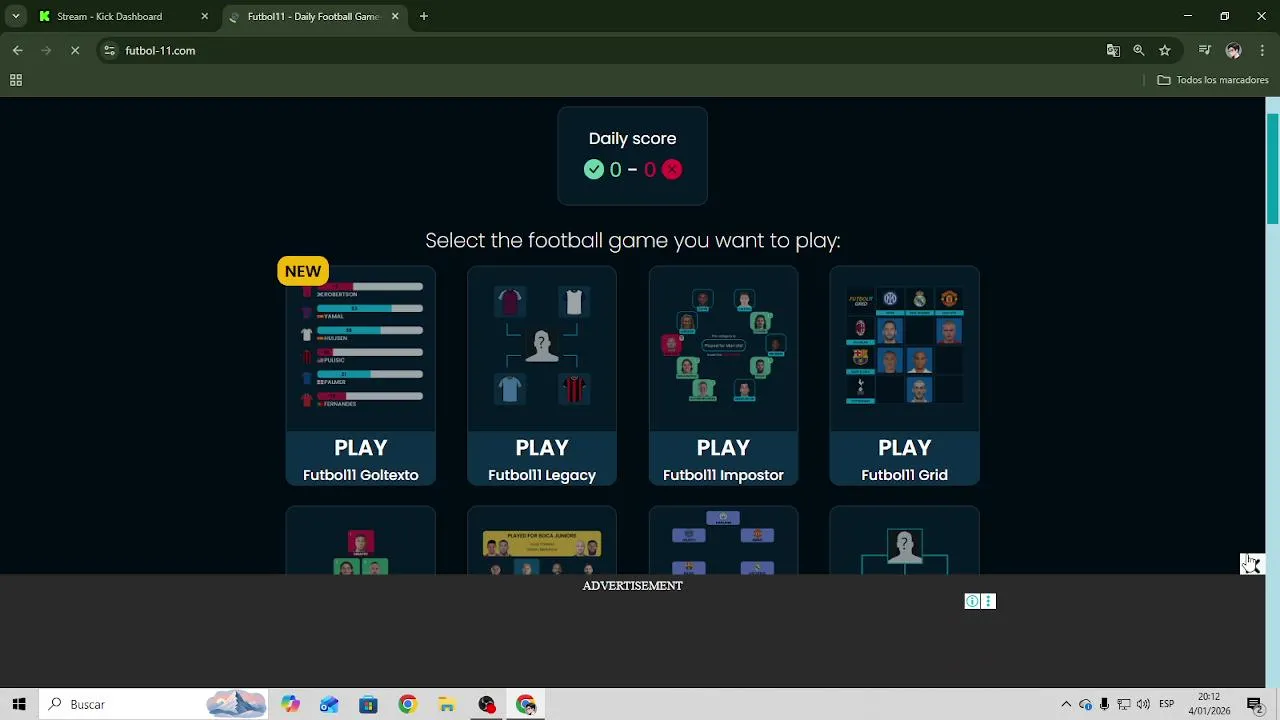Click the NEW badge on the Goltexto card
Image resolution: width=1280 pixels, height=720 pixels.
(x=303, y=271)
